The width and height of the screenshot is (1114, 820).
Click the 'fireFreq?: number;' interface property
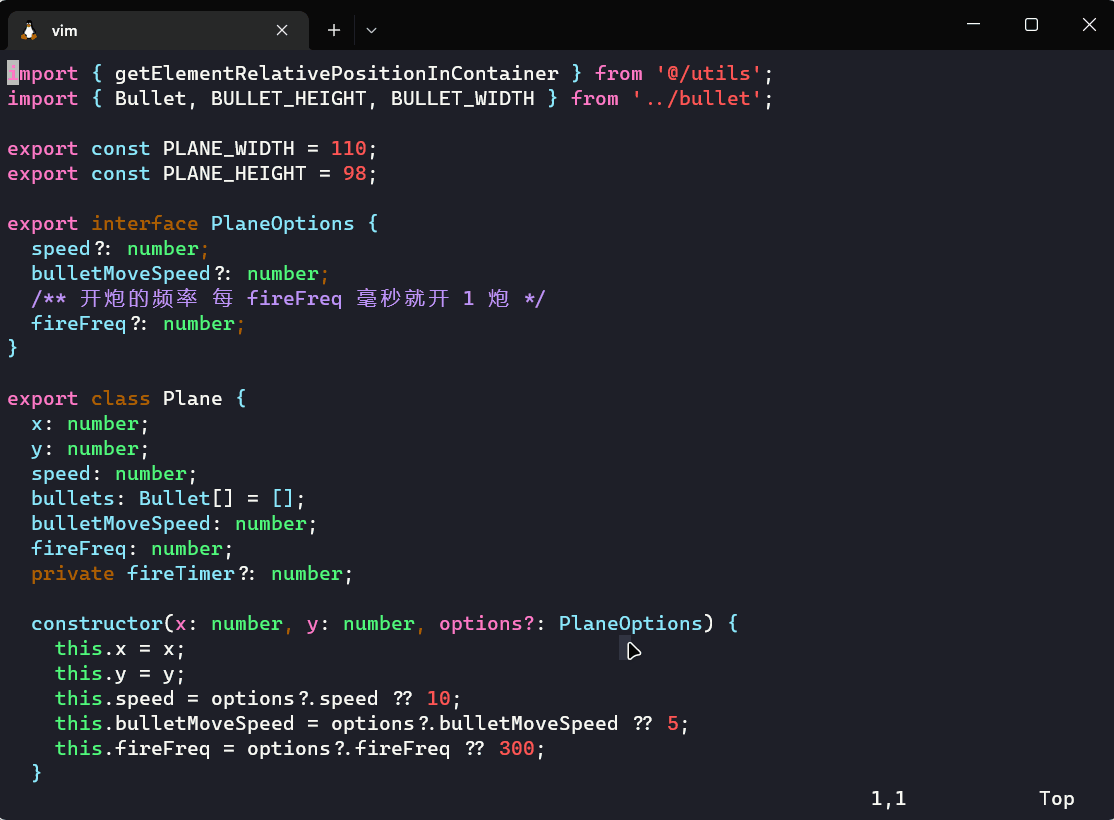138,323
